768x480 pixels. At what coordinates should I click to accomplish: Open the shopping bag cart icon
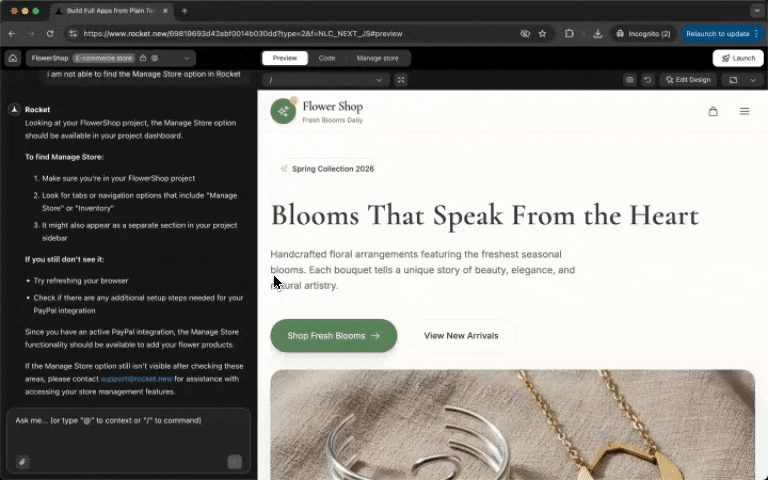(713, 111)
